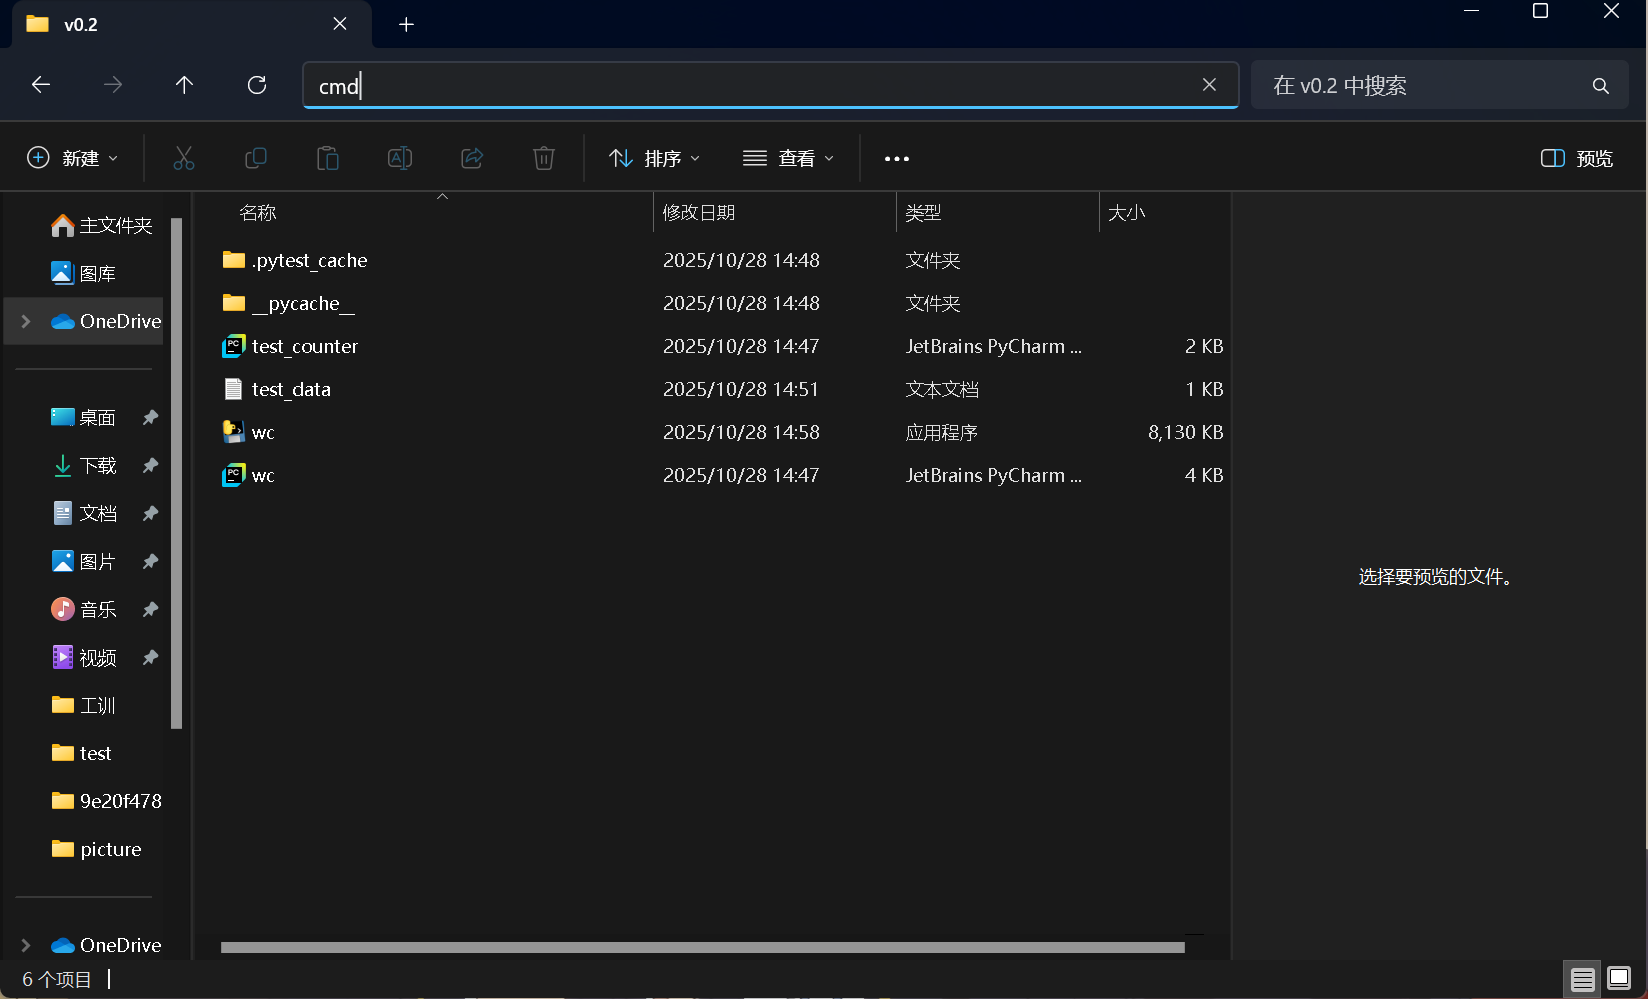Toggle the 预览 preview pane
This screenshot has height=999, width=1648.
1577,158
